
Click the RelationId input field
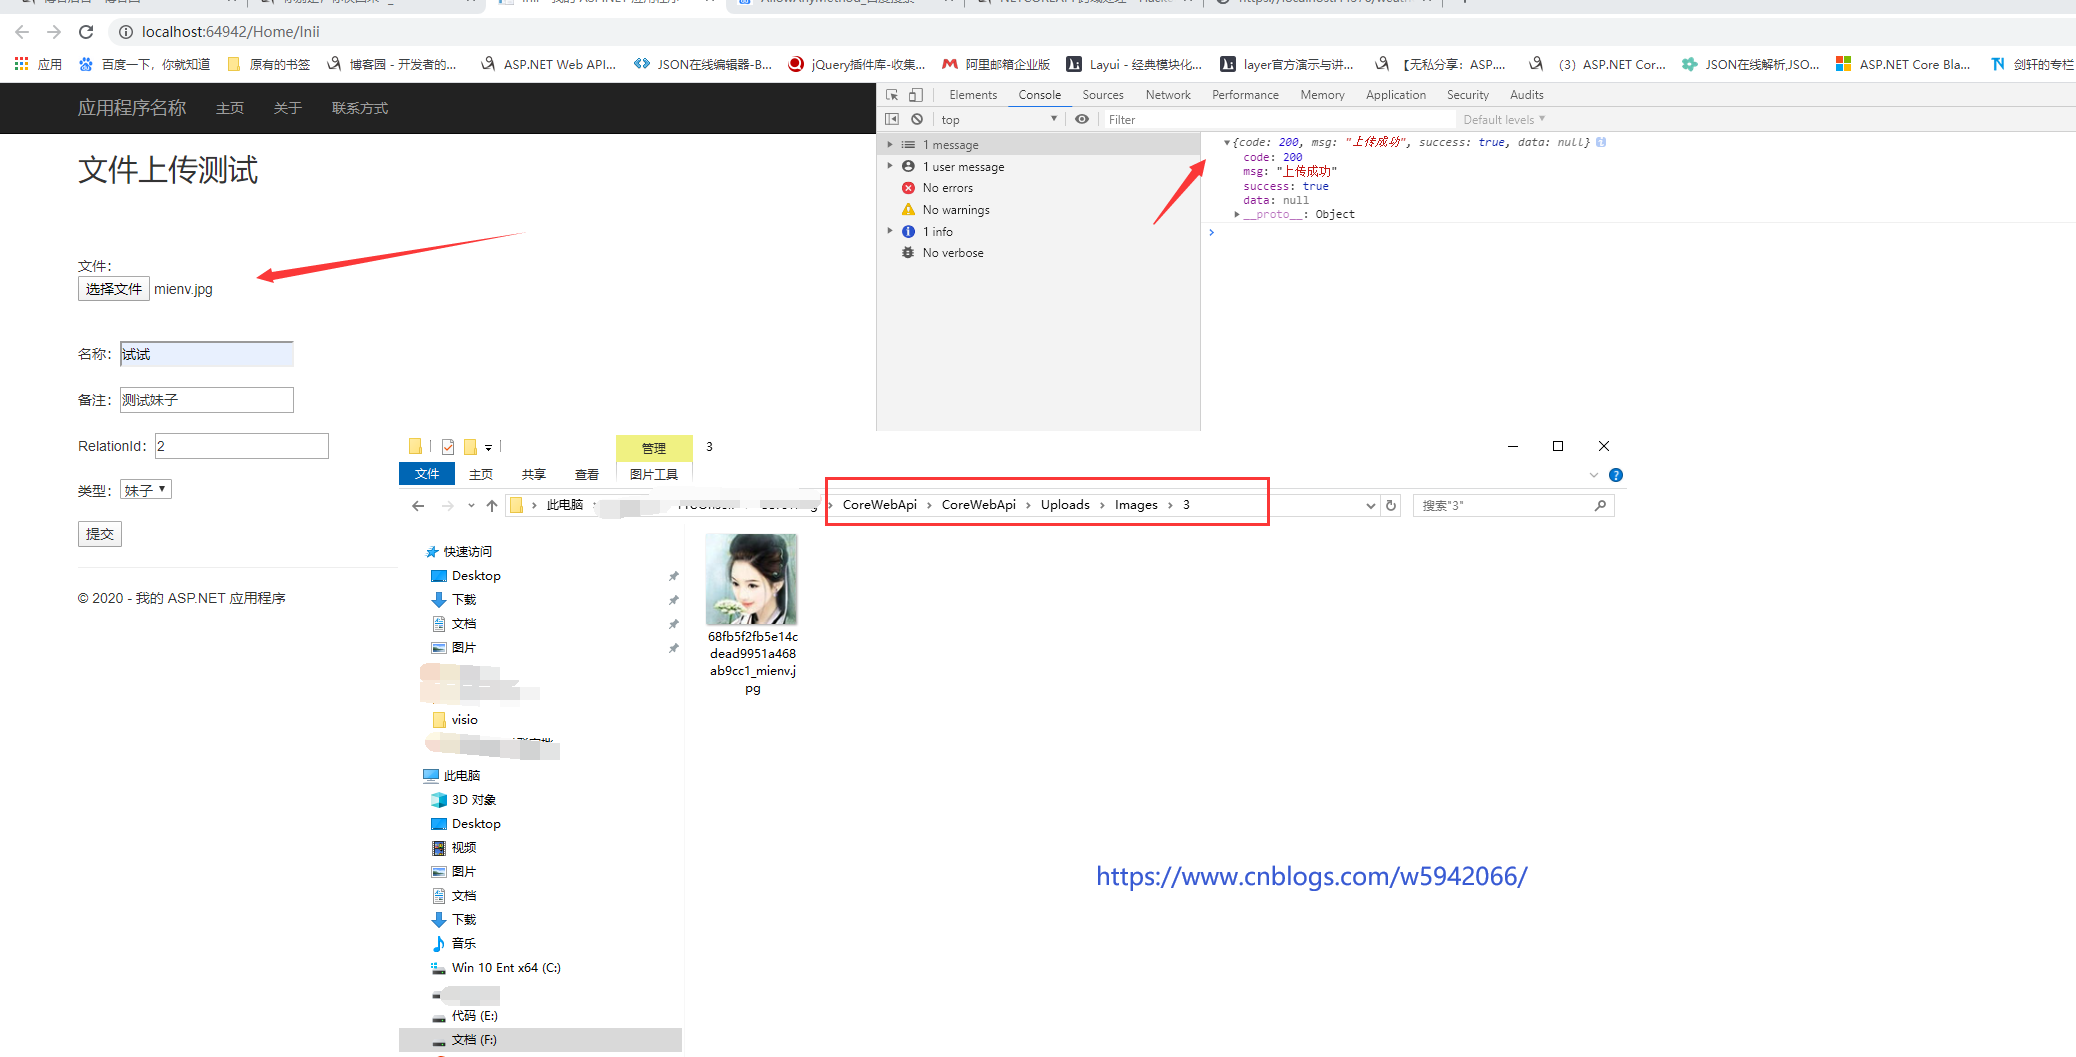tap(242, 446)
